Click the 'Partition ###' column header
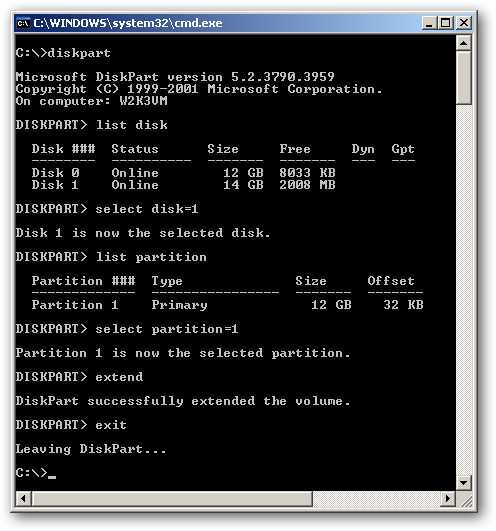496x531 pixels. point(83,281)
